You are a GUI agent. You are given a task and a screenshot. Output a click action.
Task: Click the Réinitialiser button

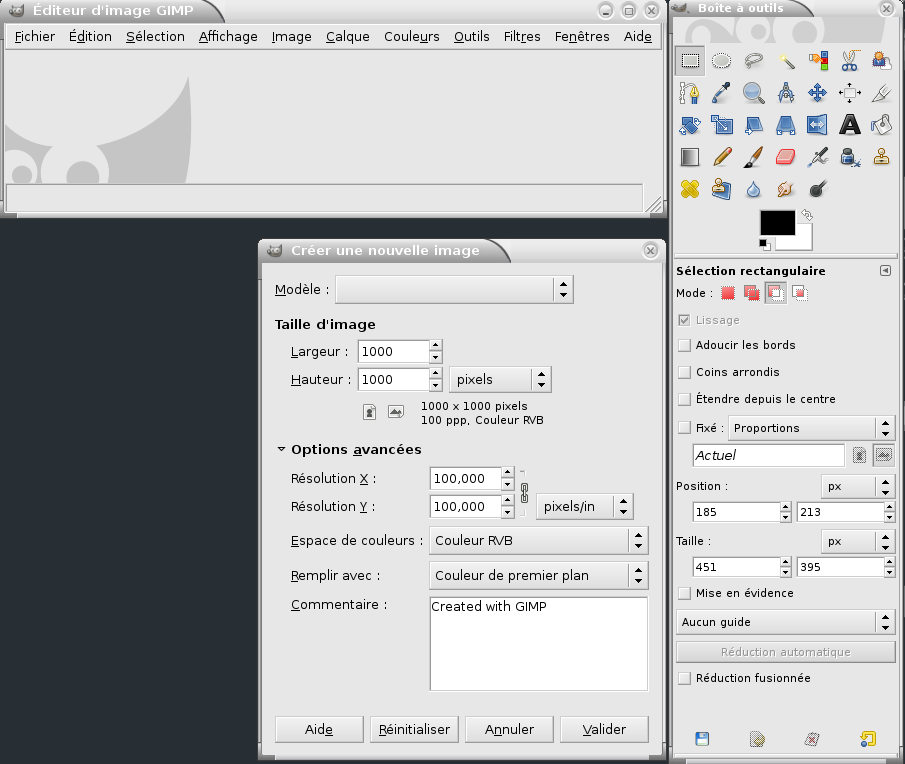coord(414,729)
